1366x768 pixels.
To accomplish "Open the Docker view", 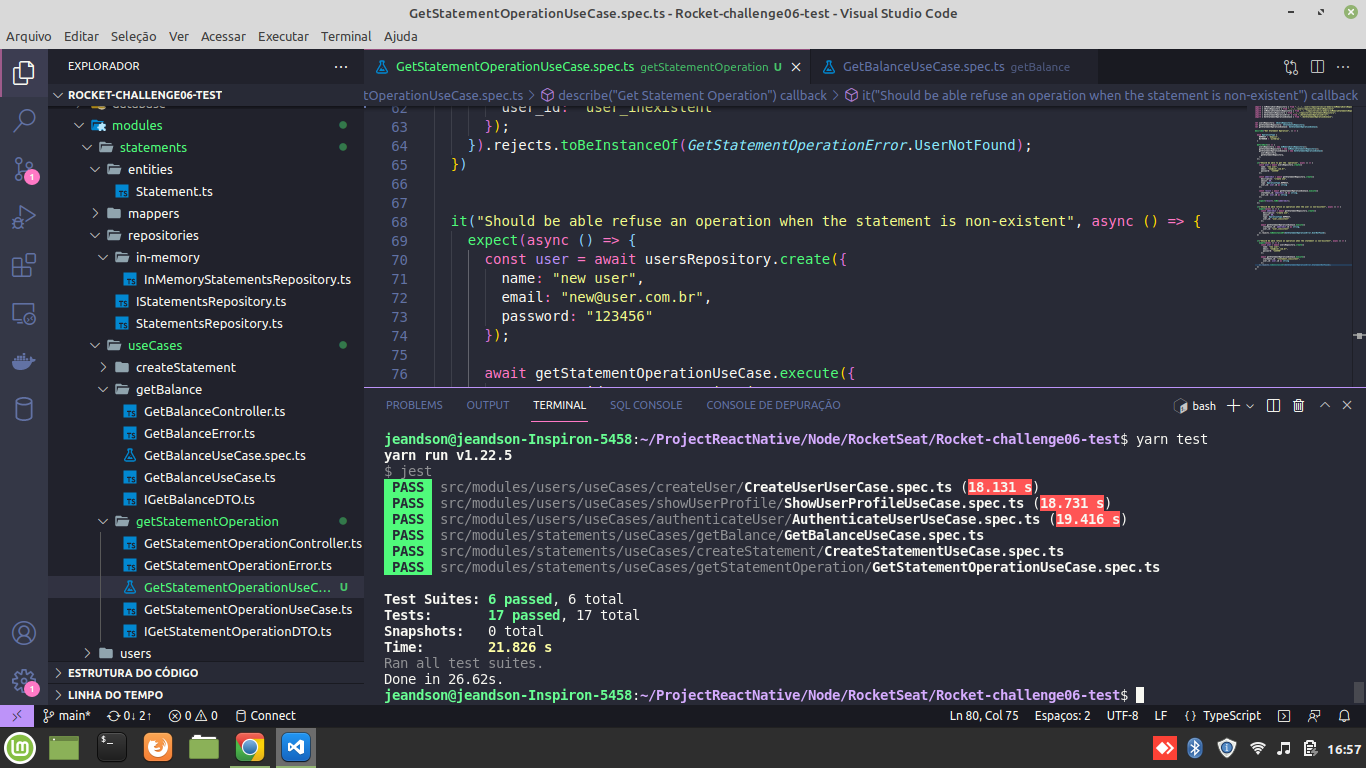I will click(24, 361).
